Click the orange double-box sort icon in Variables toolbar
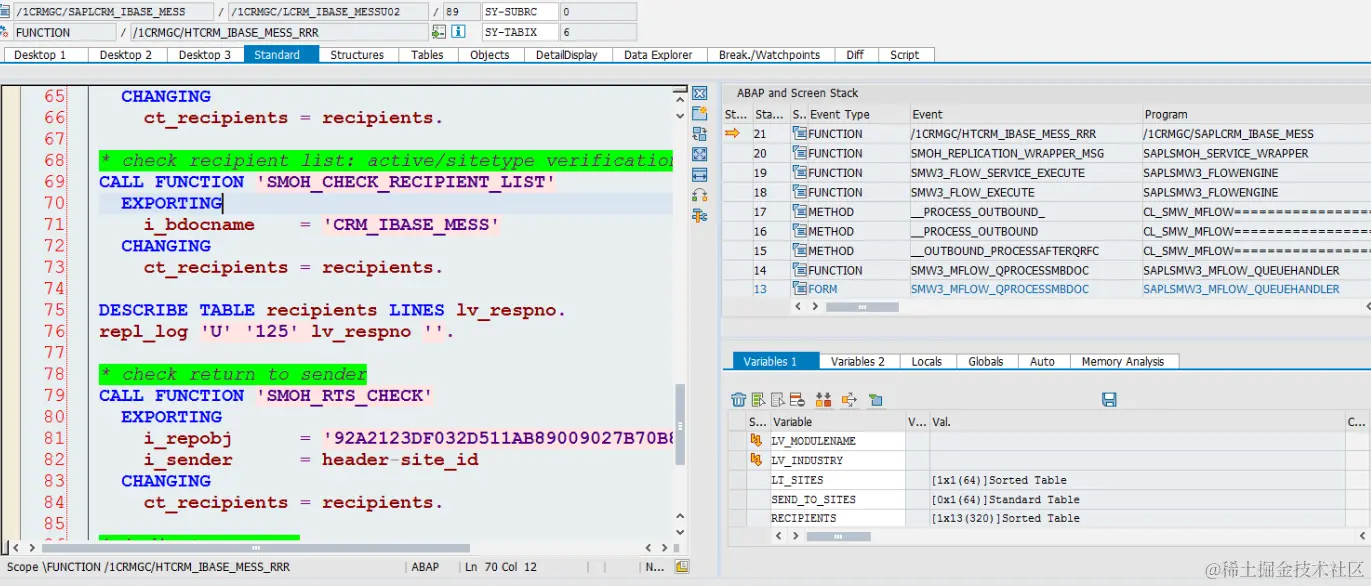 [824, 400]
